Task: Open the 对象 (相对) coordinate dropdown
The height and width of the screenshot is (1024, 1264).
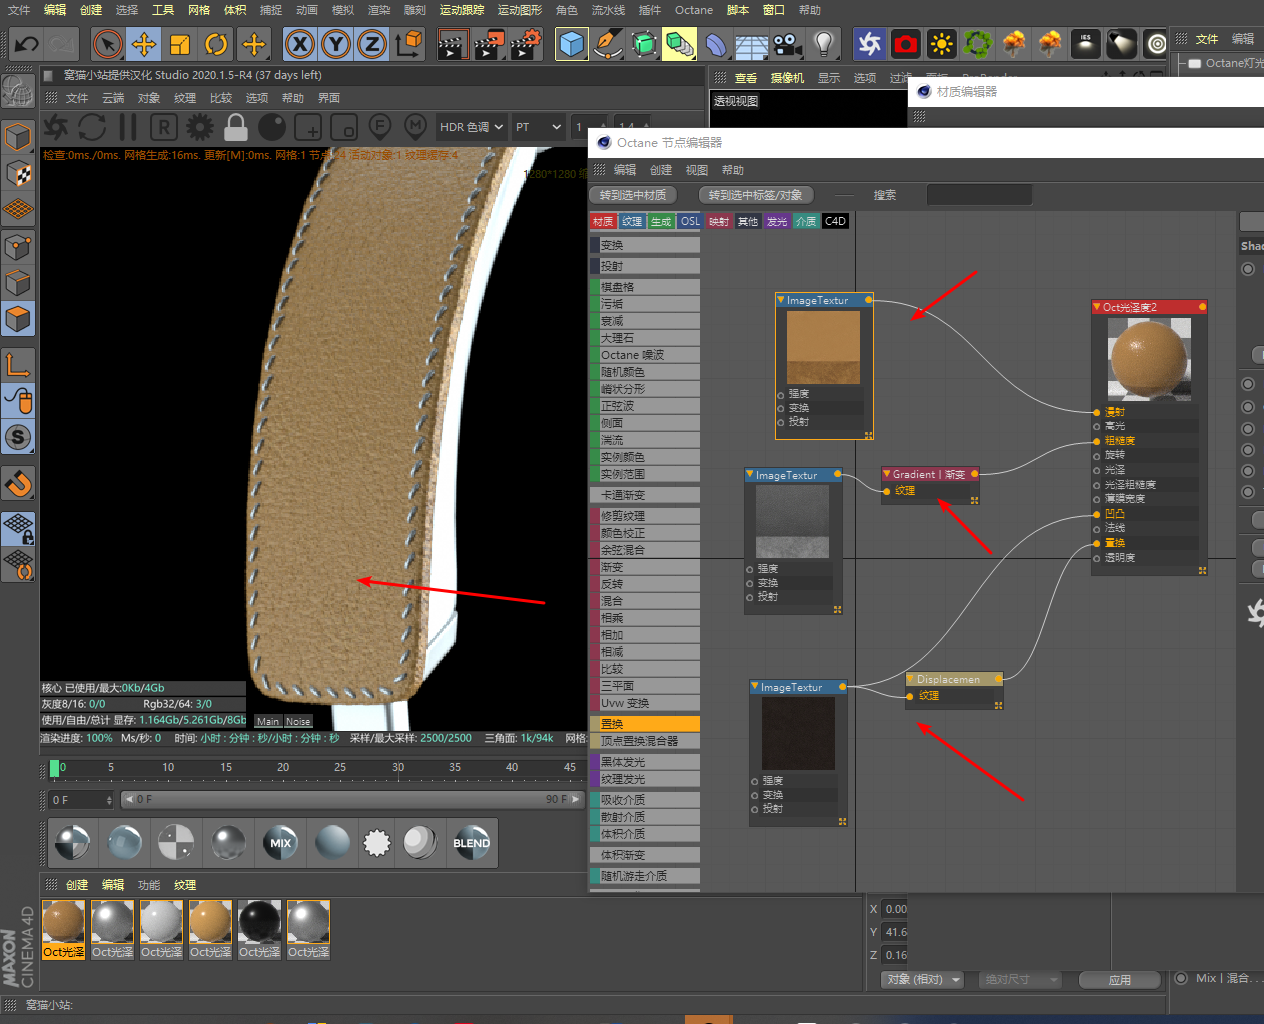Action: [923, 979]
